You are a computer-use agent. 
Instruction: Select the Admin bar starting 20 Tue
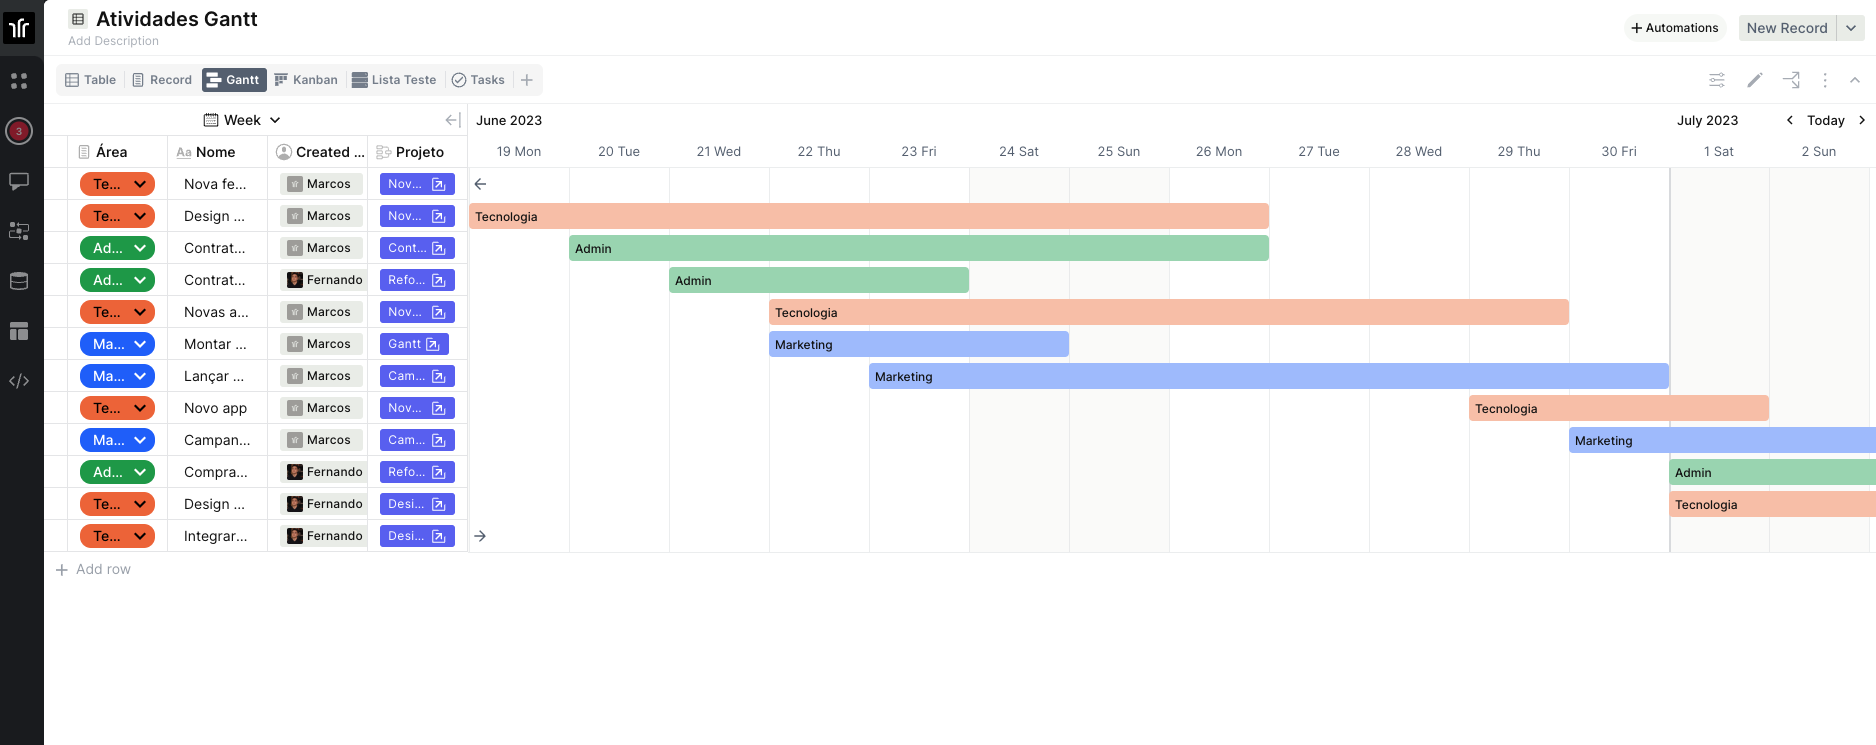pos(919,248)
